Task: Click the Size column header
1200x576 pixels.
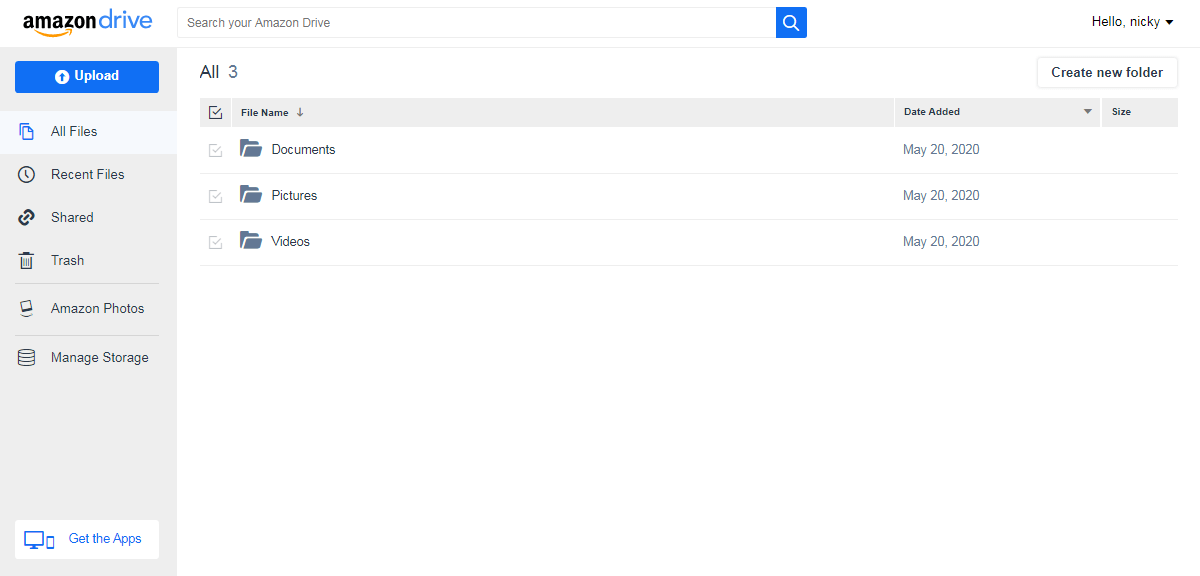Action: (x=1121, y=112)
